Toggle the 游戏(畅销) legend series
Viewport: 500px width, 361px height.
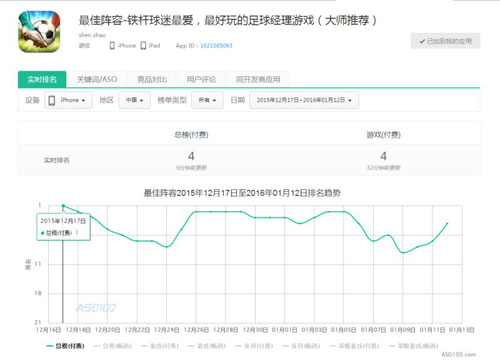point(207,346)
